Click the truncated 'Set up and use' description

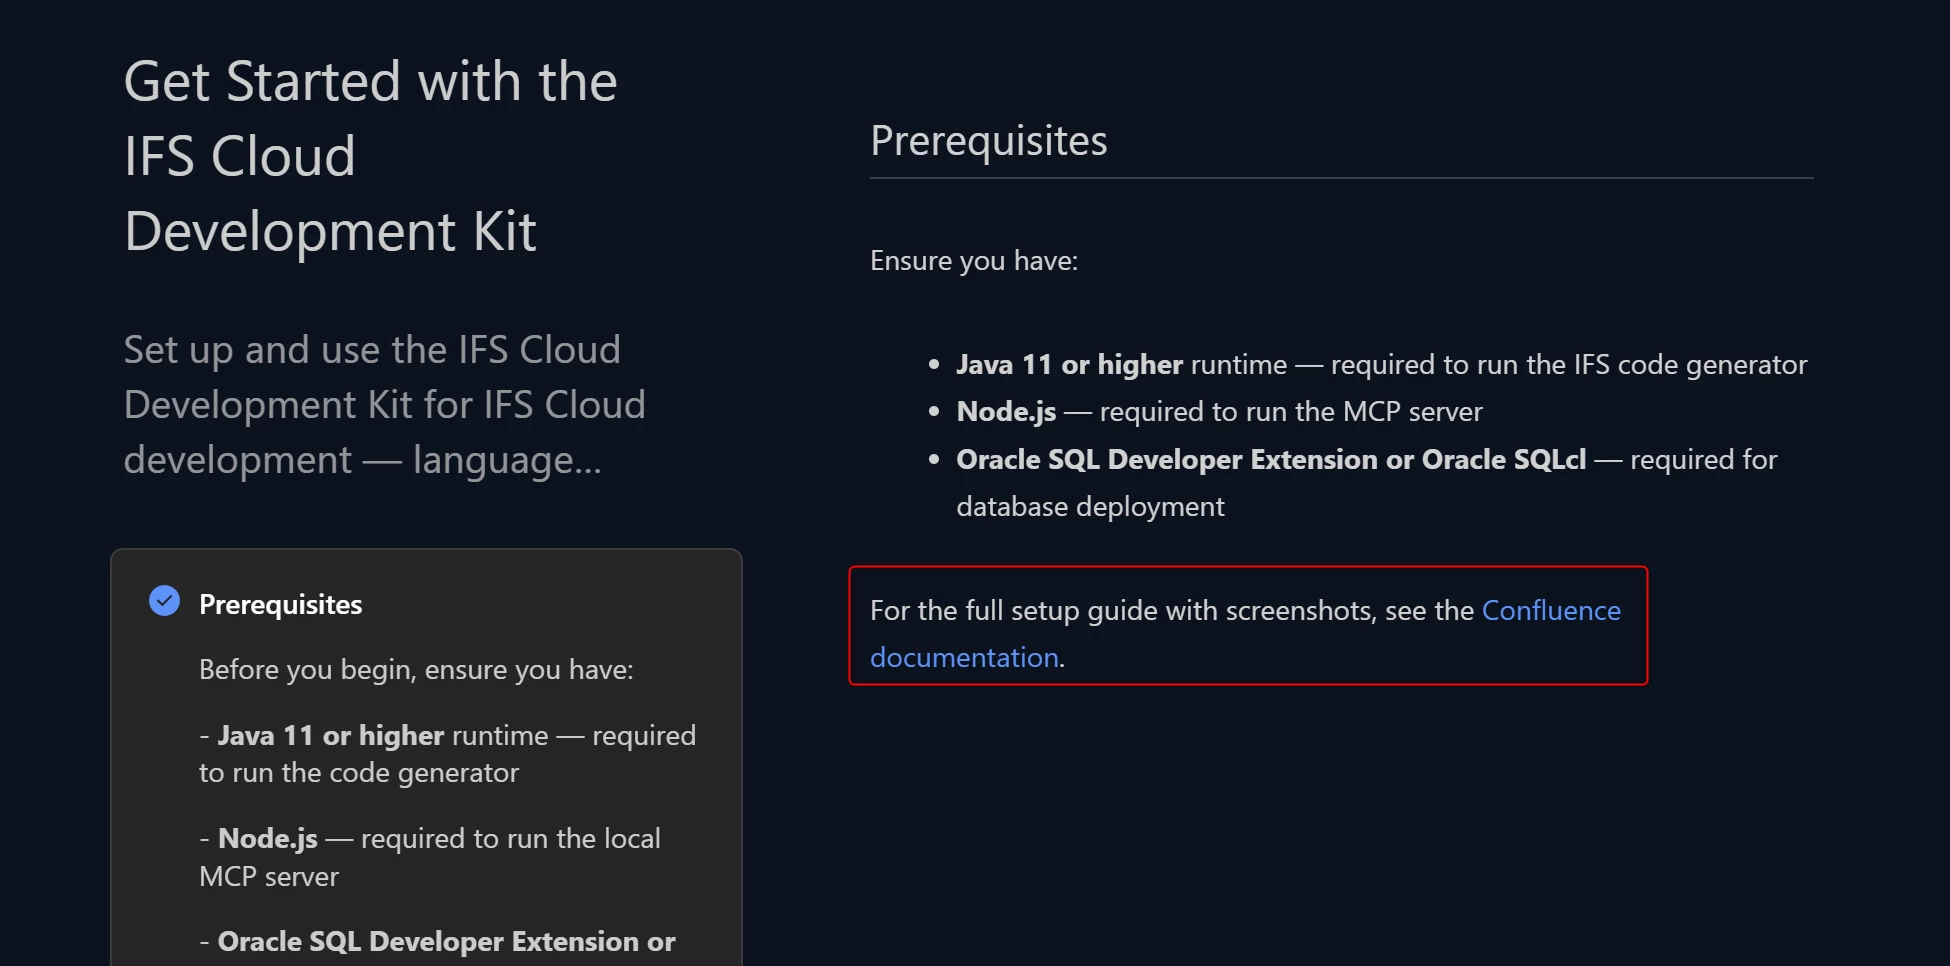pyautogui.click(x=384, y=405)
